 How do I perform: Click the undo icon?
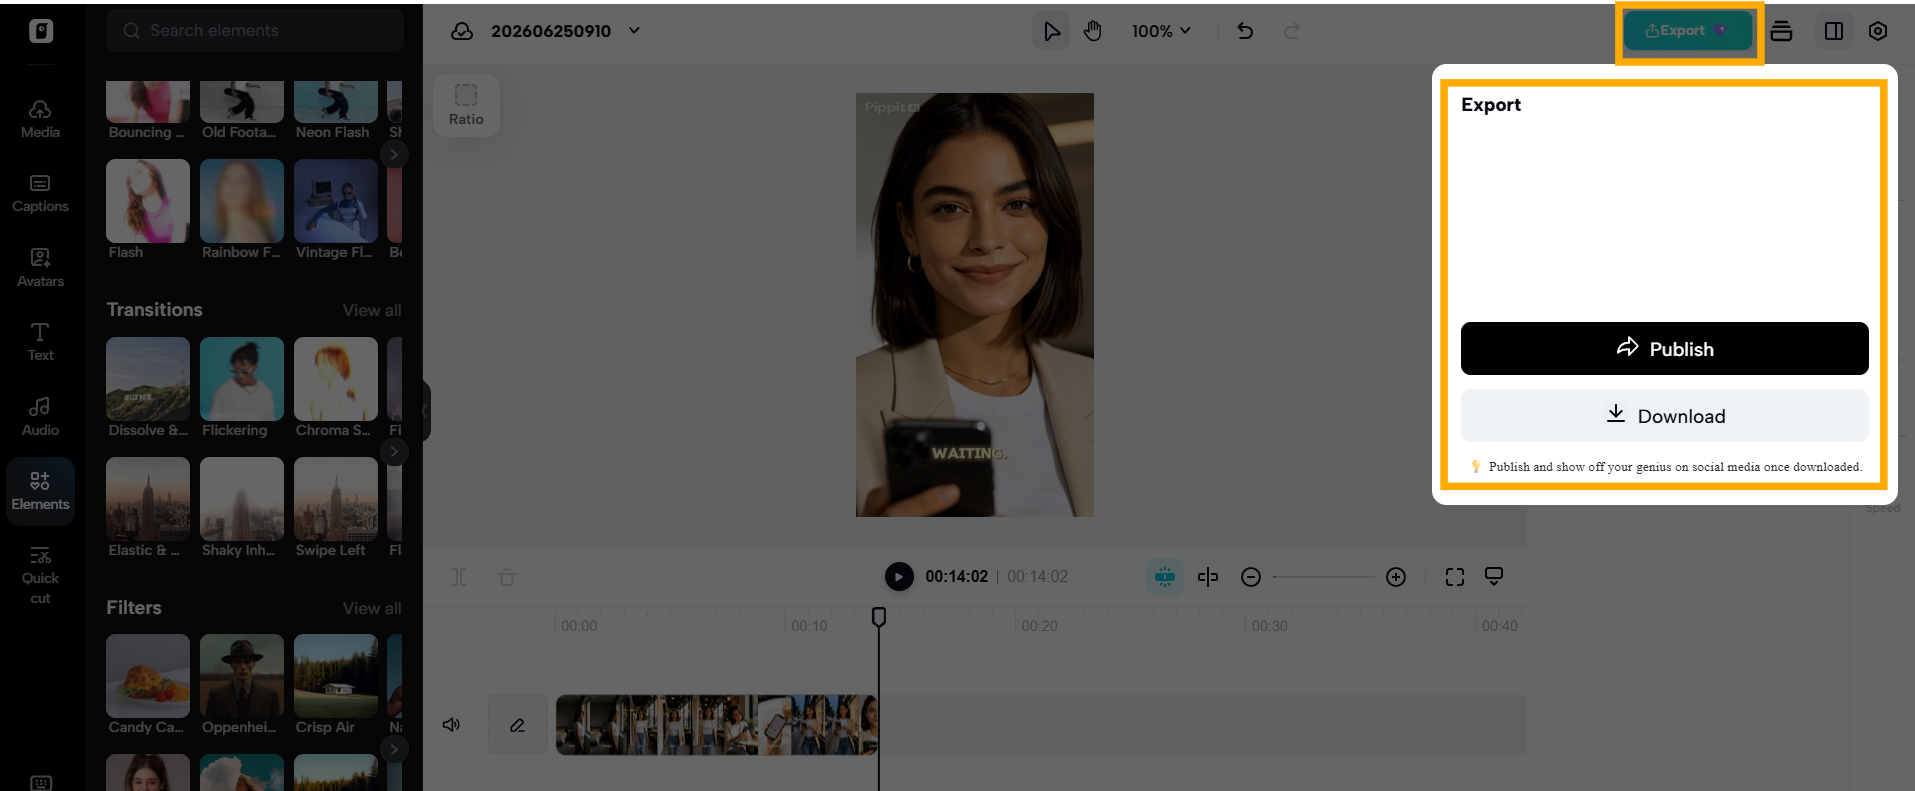(1245, 31)
